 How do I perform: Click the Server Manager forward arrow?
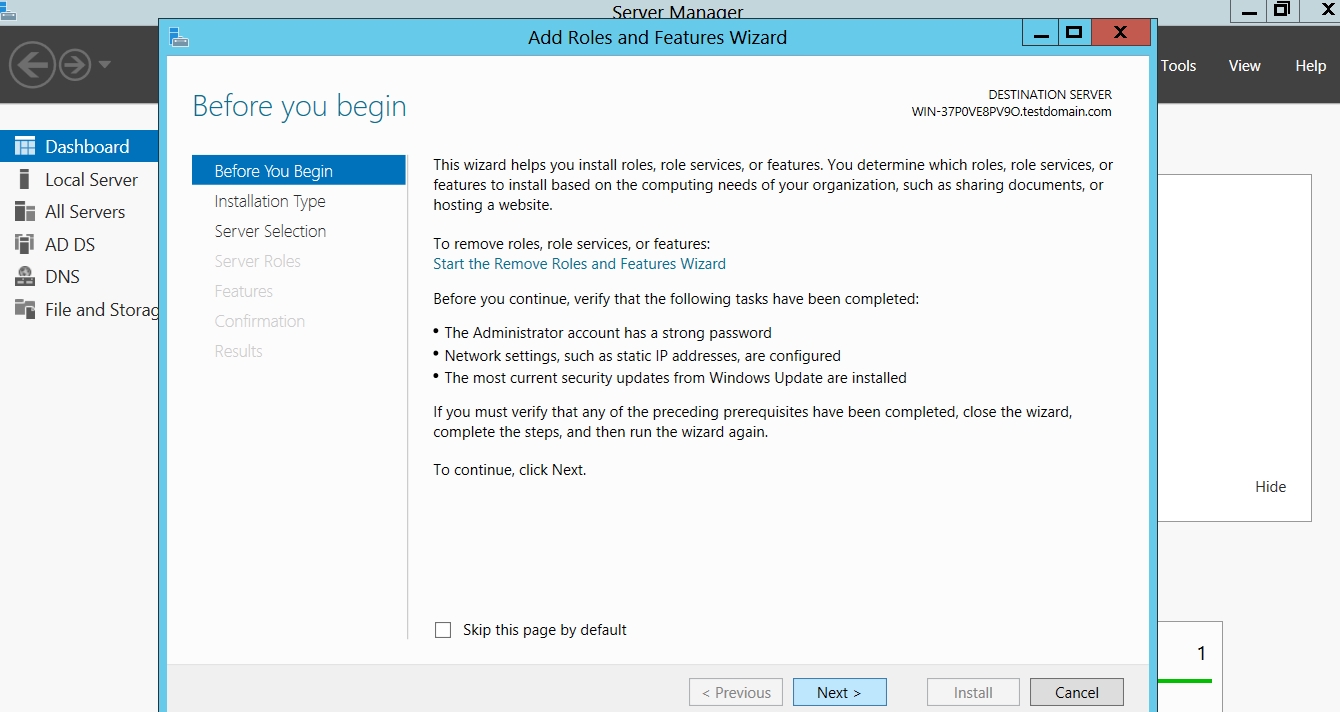pos(75,66)
